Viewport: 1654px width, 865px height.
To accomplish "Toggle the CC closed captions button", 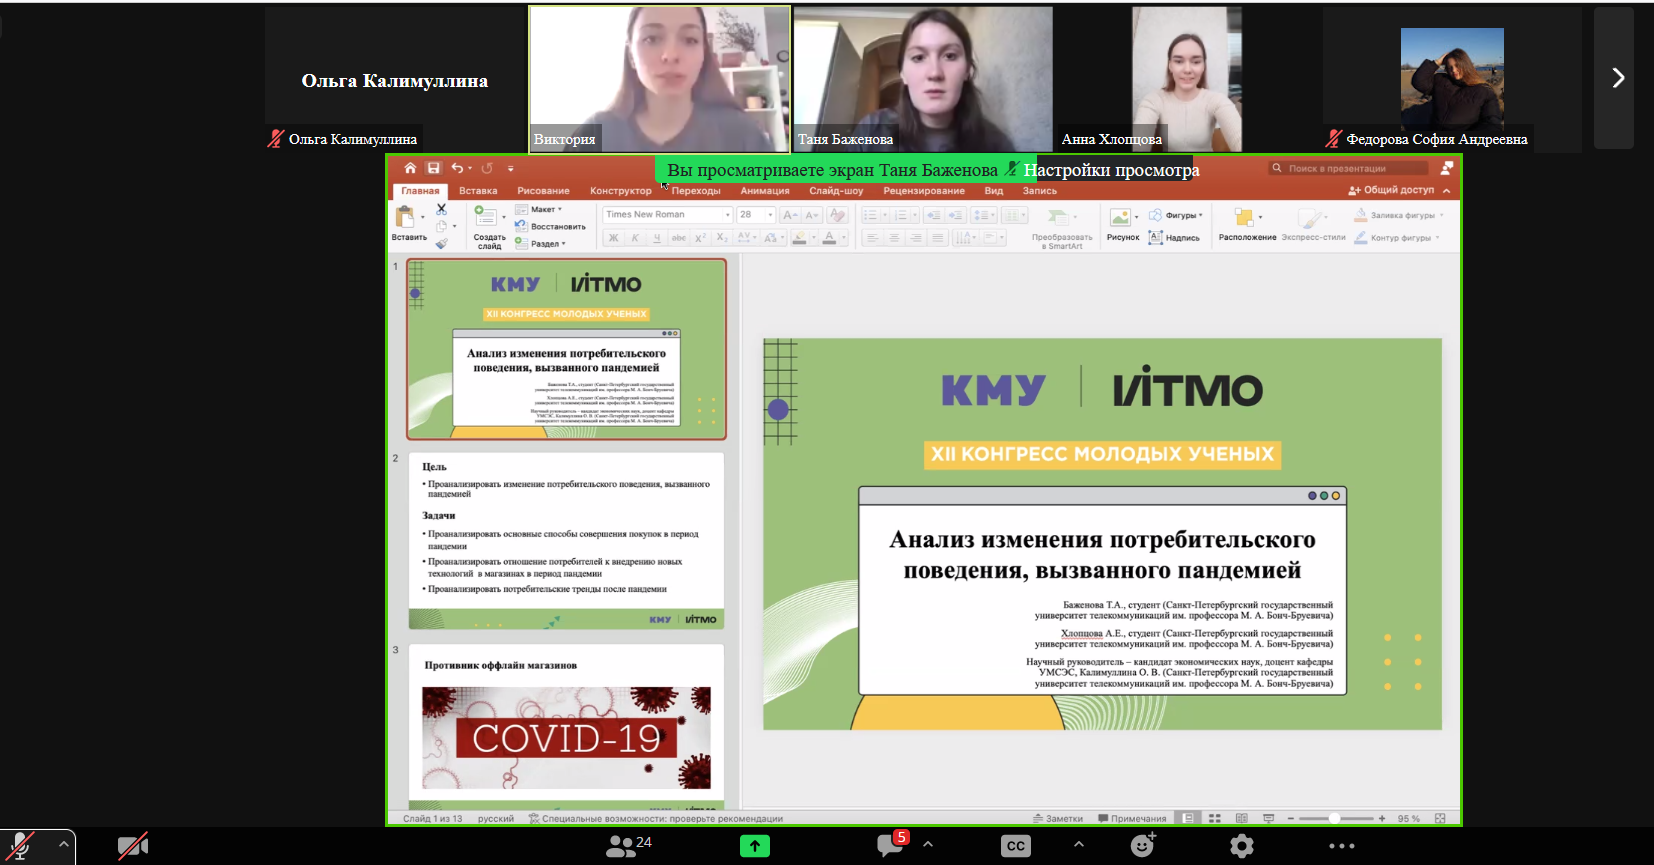I will click(x=1016, y=846).
